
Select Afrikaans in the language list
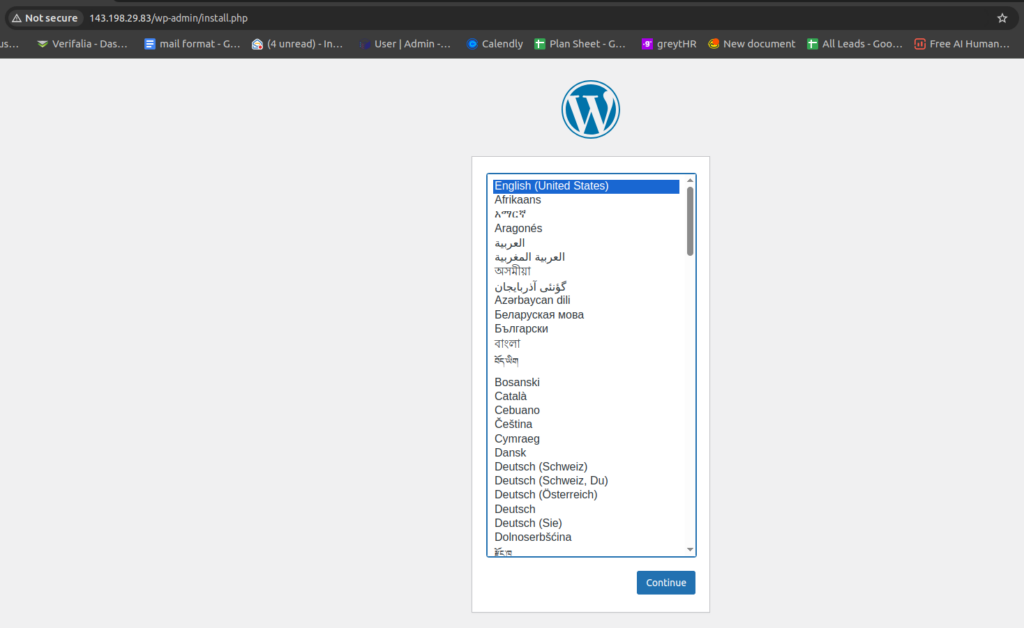586,200
